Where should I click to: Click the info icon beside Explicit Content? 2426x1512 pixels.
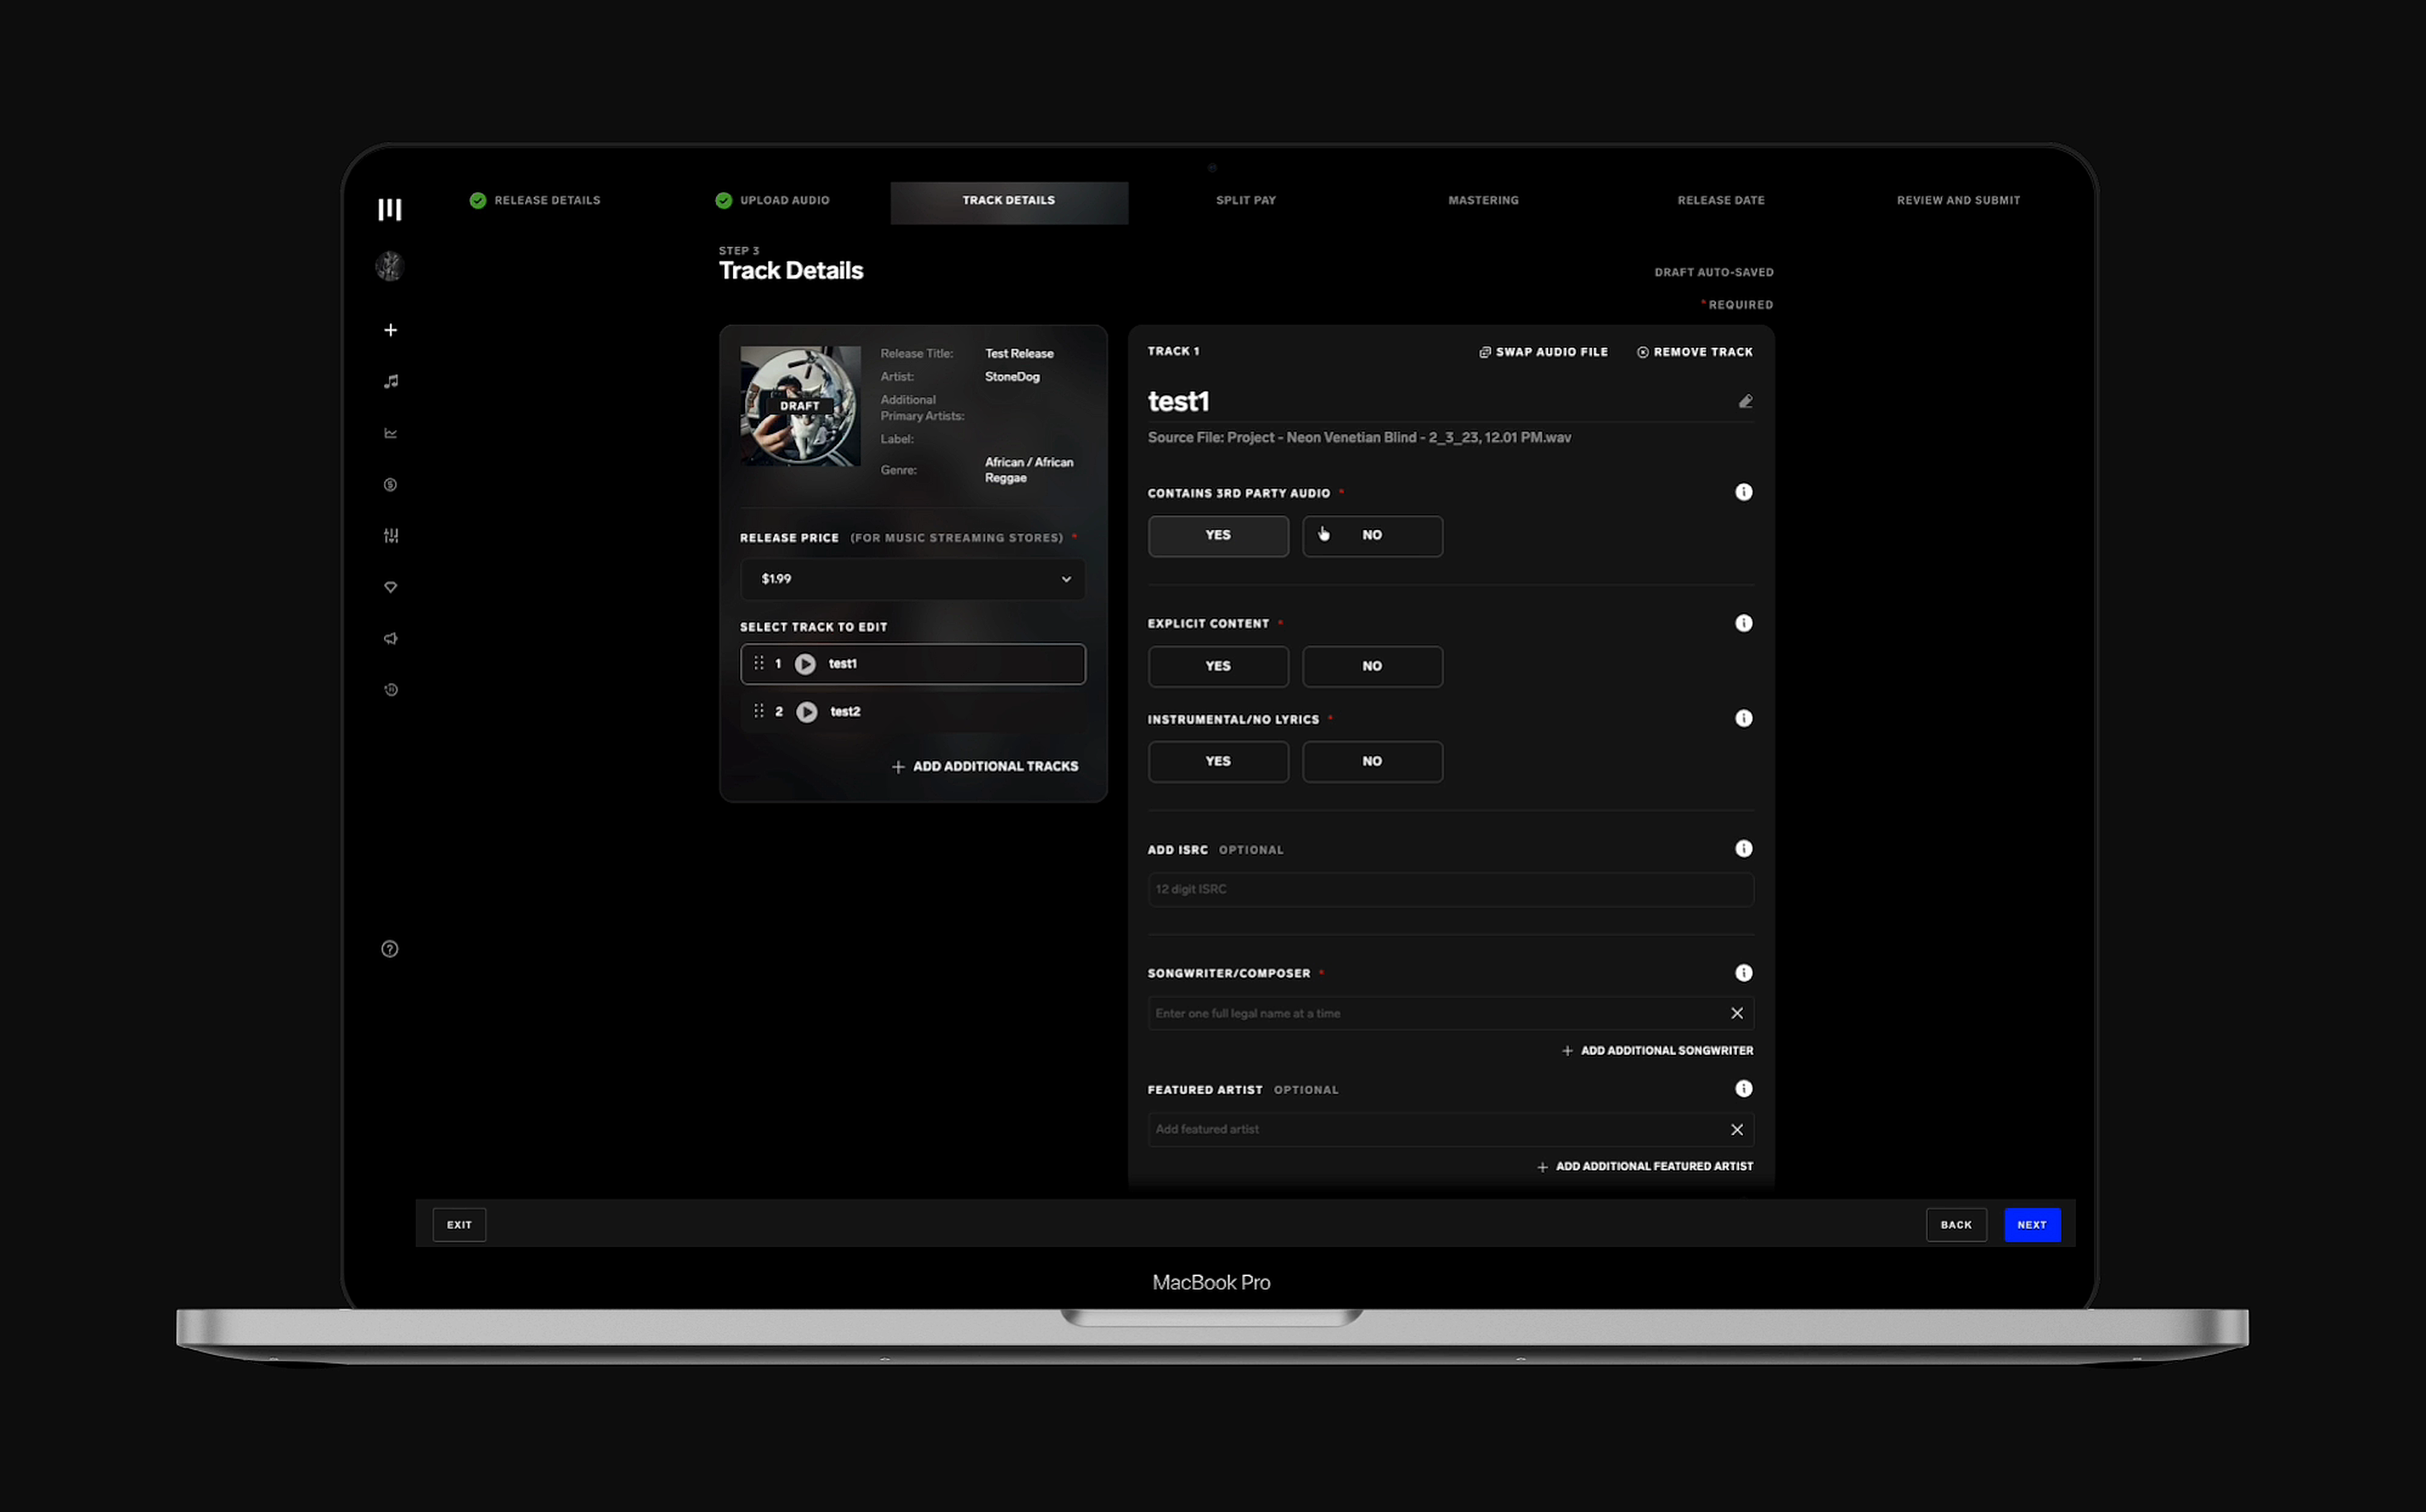point(1744,623)
